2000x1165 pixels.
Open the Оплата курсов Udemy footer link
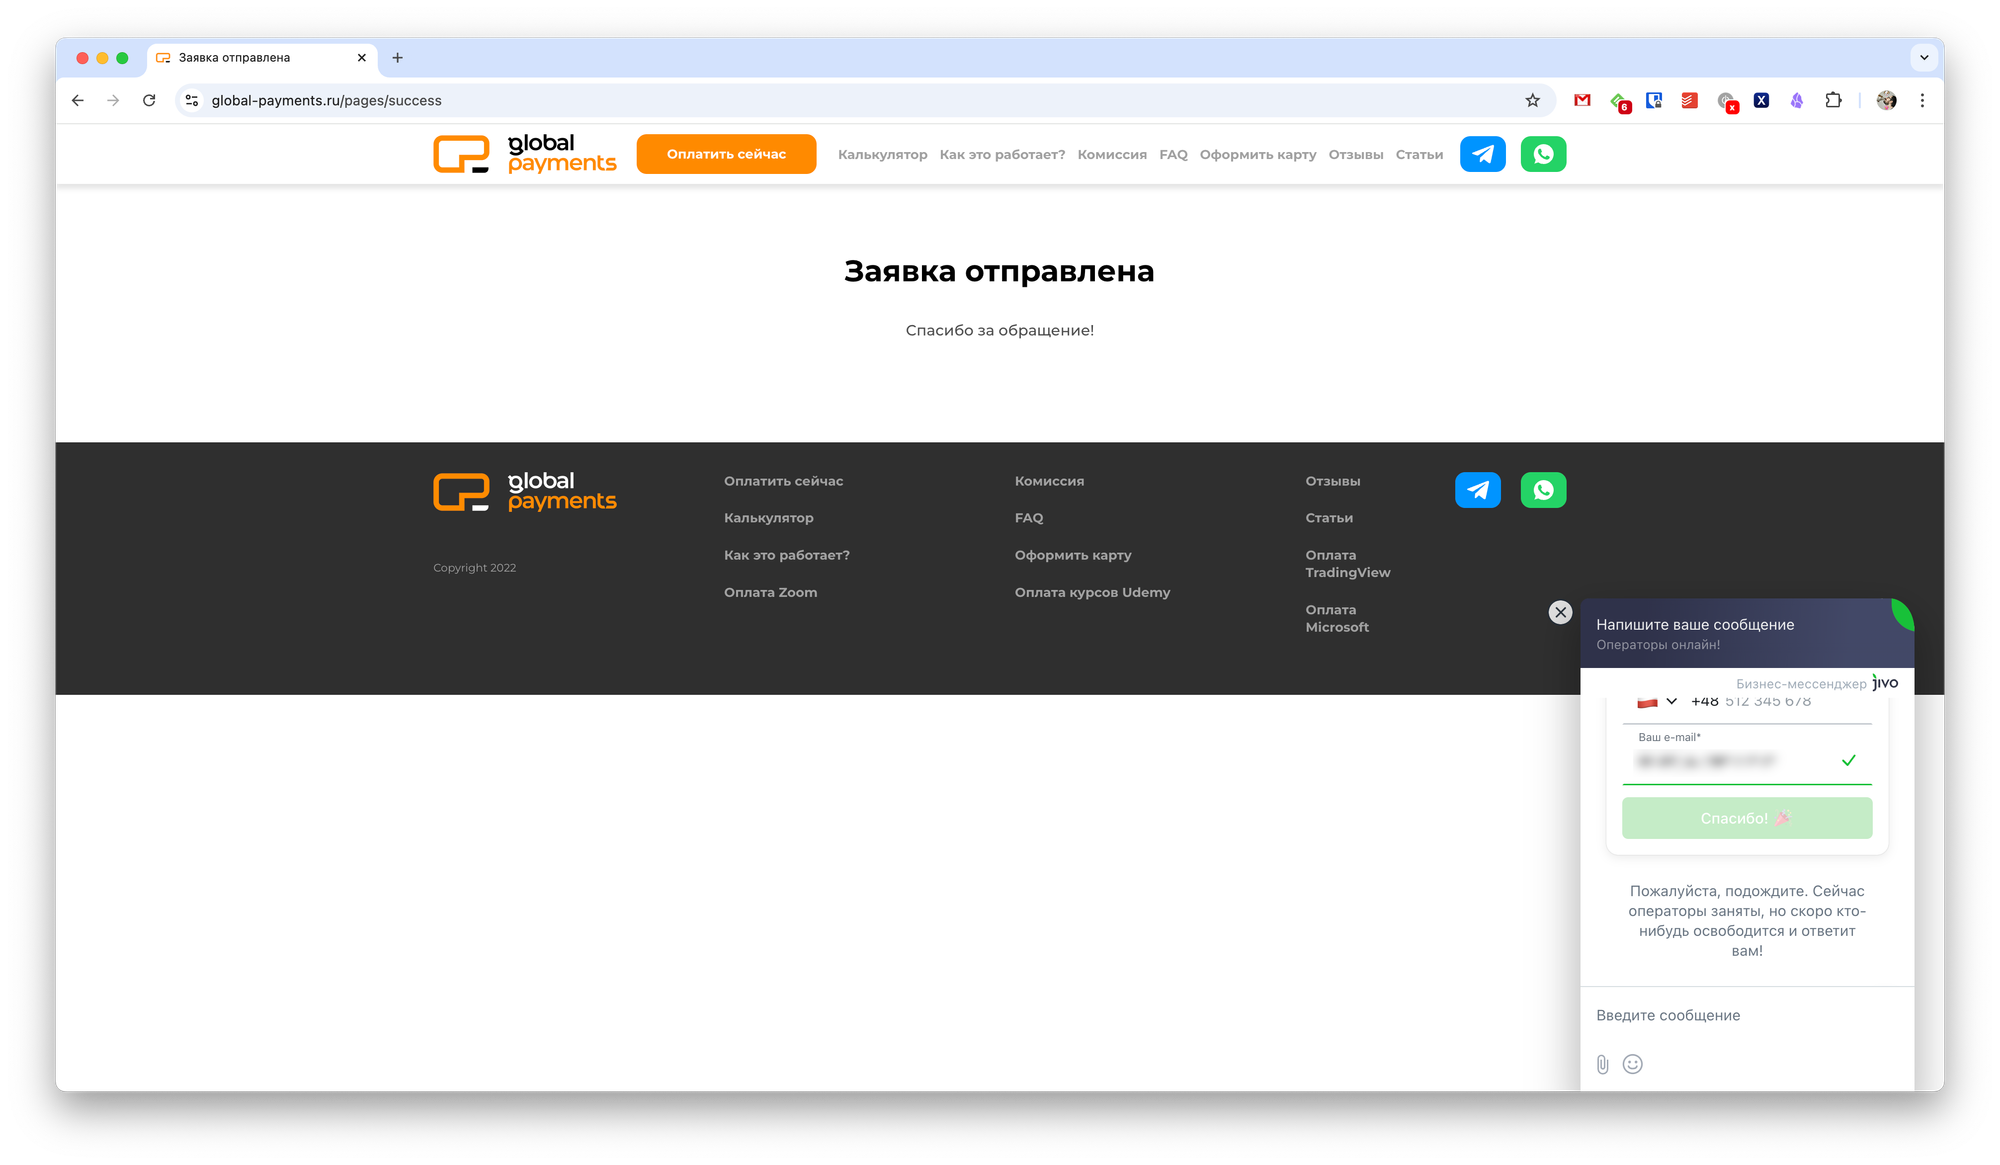tap(1092, 592)
